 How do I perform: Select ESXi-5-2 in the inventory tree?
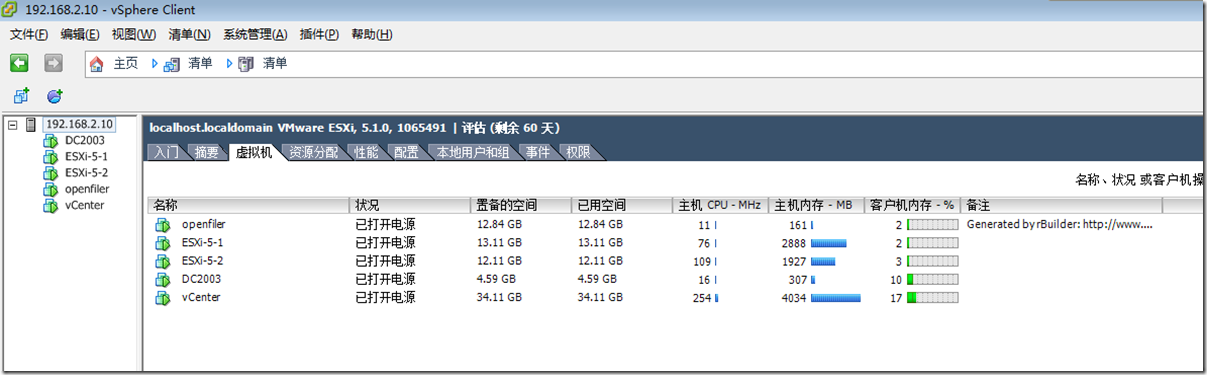(86, 173)
